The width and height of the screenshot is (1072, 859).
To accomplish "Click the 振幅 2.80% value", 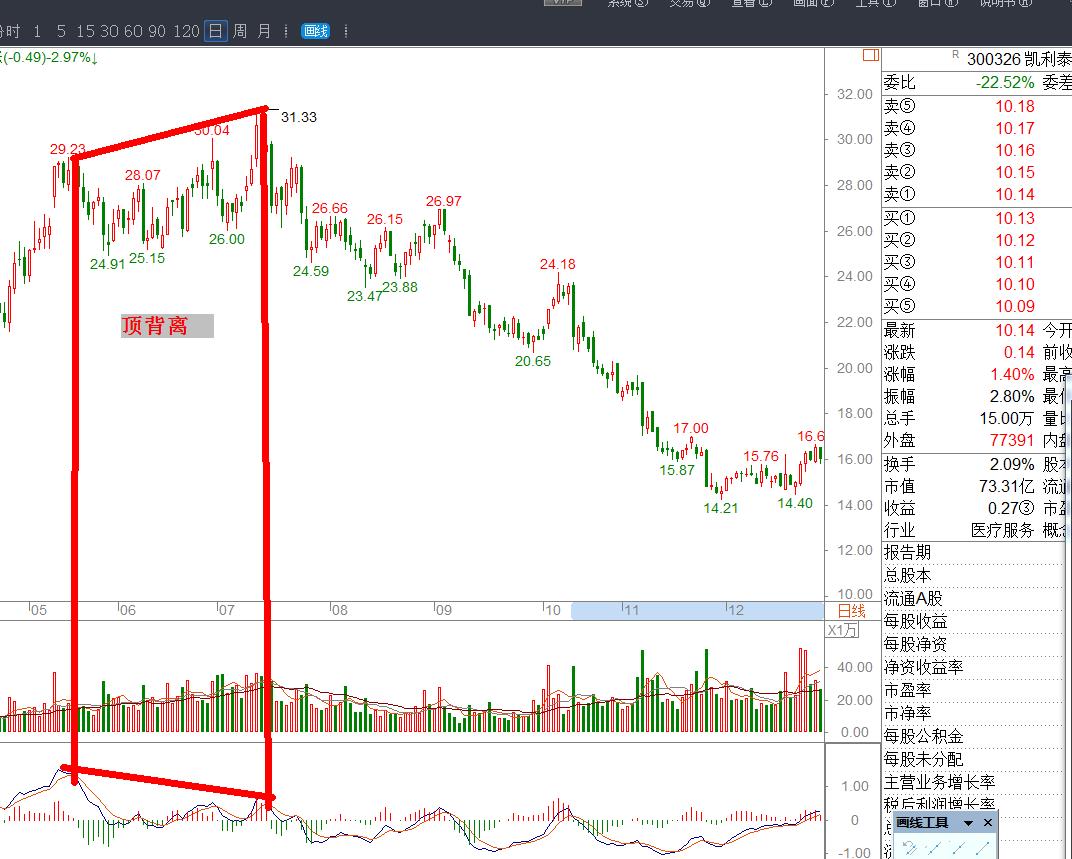I will pyautogui.click(x=1013, y=396).
